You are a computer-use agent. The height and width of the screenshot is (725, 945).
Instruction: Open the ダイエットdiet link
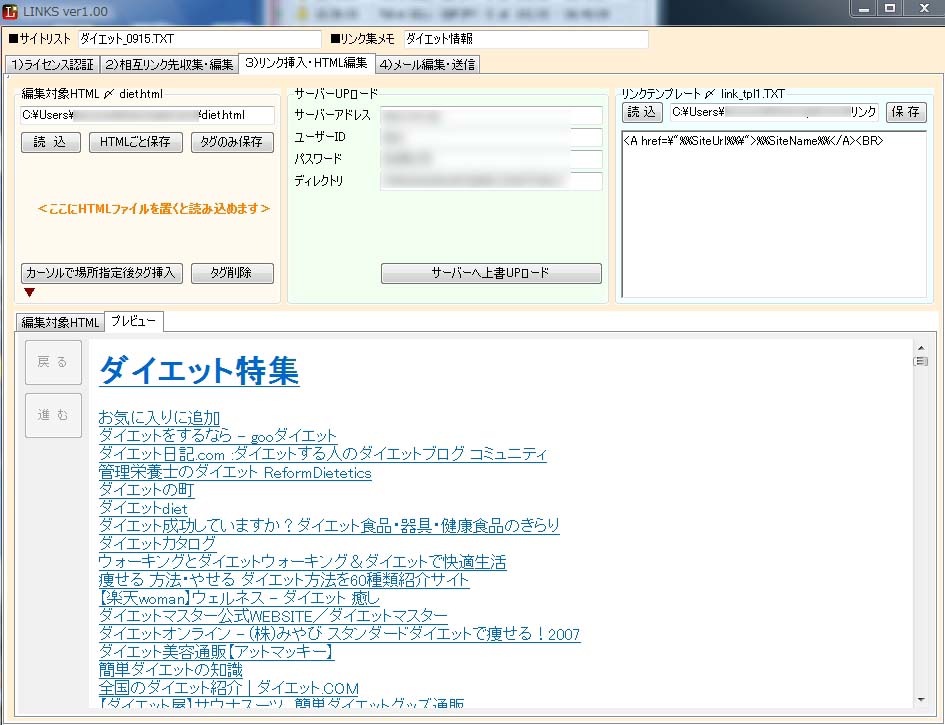tap(143, 507)
